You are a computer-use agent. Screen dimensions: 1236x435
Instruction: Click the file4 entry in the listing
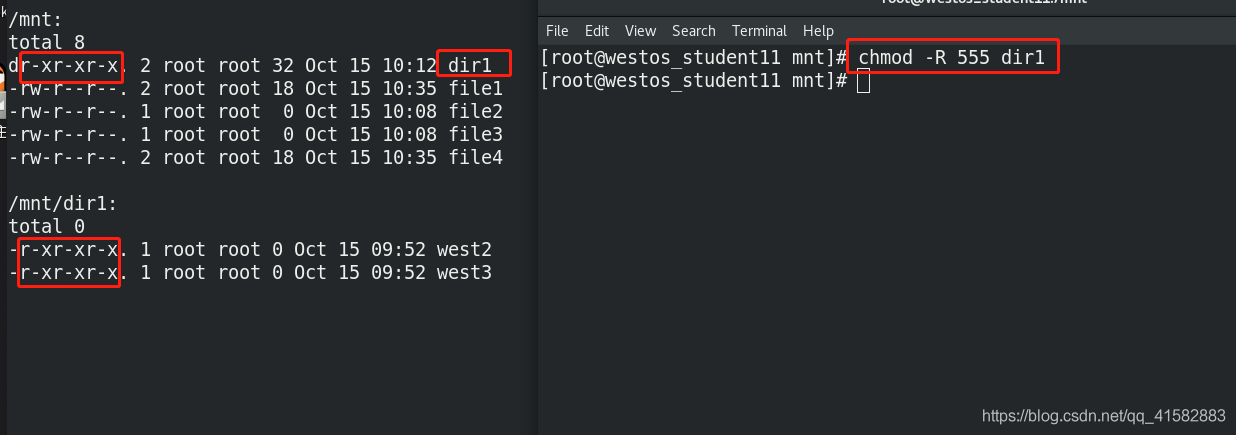pyautogui.click(x=476, y=157)
